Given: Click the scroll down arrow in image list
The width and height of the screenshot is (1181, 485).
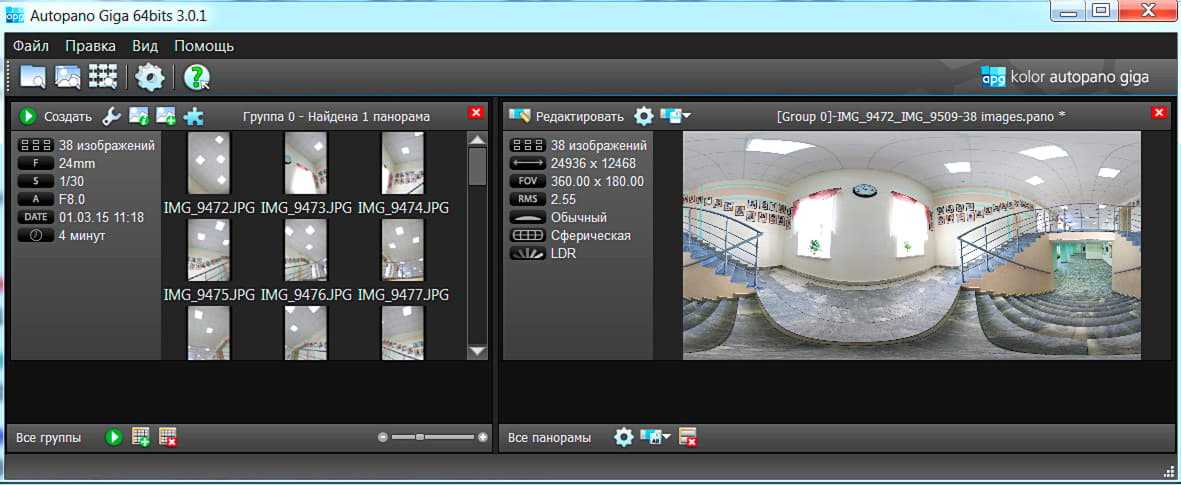Looking at the screenshot, I should (477, 350).
